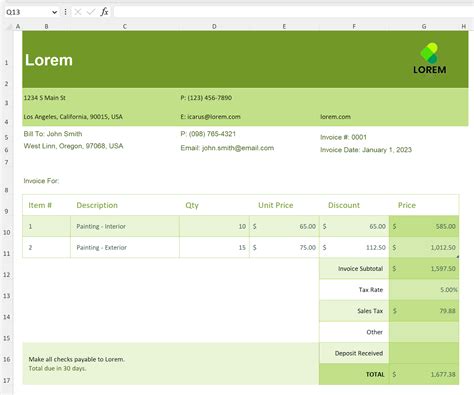Select the Invoice For: cell
Screen dimensions: 474x395
pos(41,181)
